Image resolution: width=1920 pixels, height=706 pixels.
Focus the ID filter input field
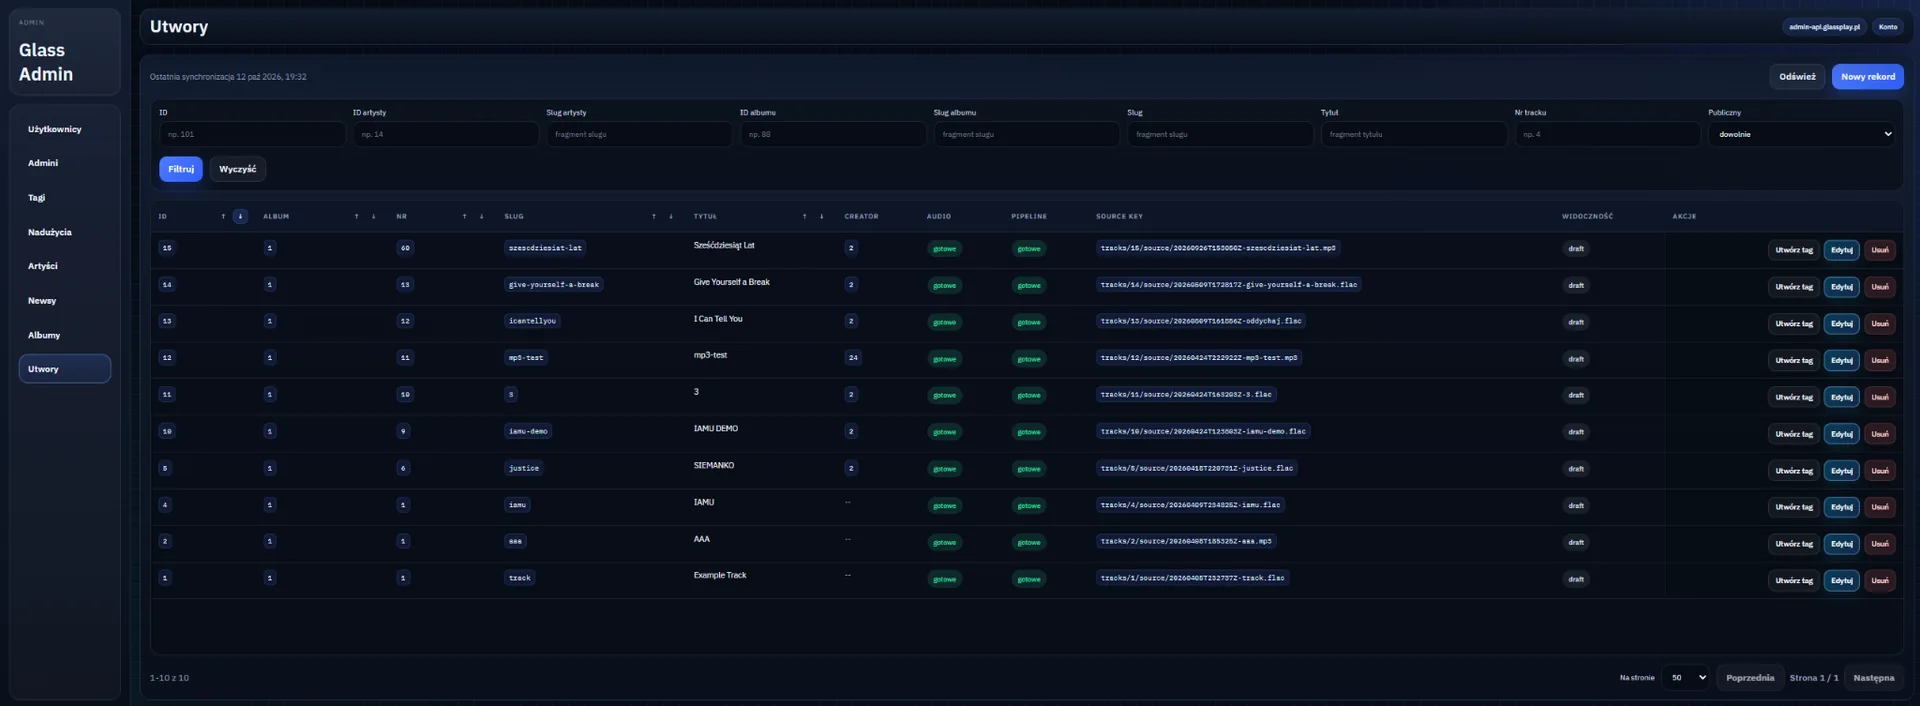[253, 134]
